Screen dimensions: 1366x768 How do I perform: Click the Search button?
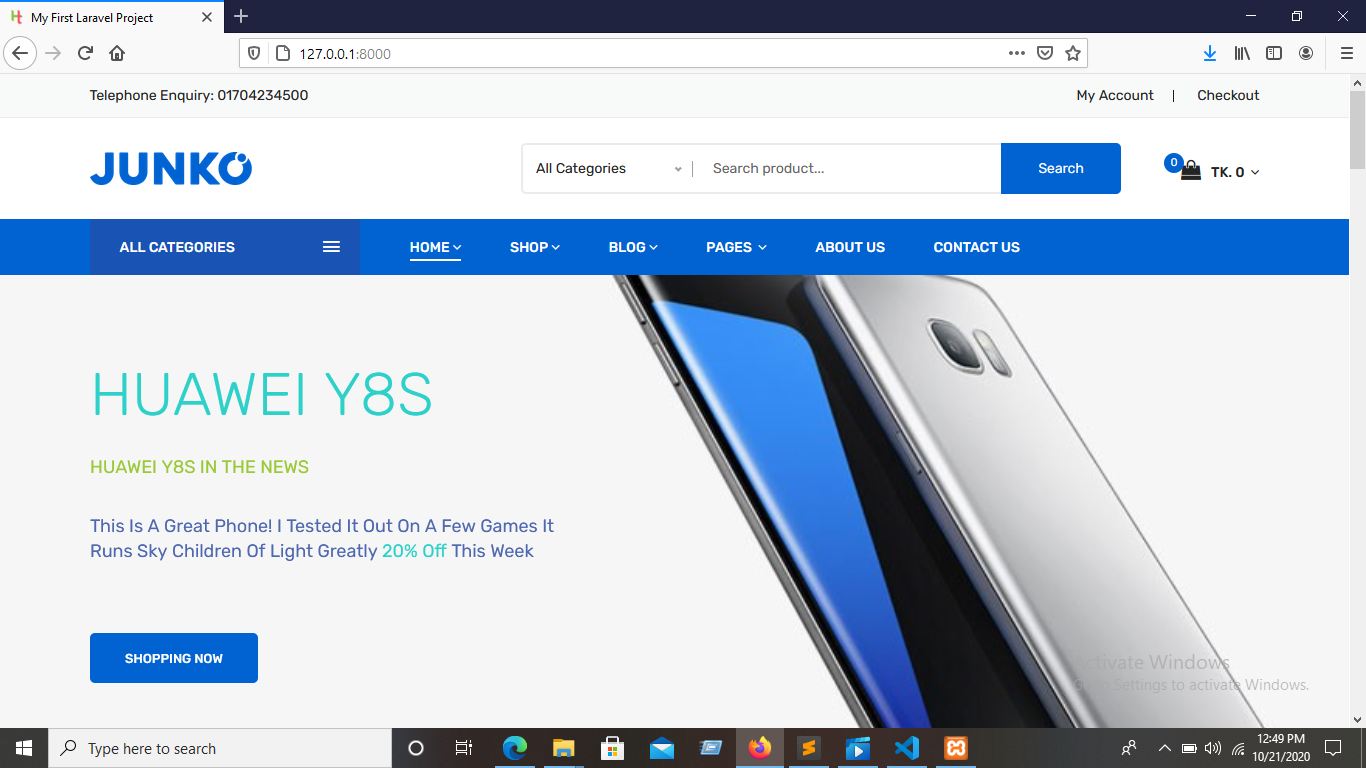(x=1061, y=168)
